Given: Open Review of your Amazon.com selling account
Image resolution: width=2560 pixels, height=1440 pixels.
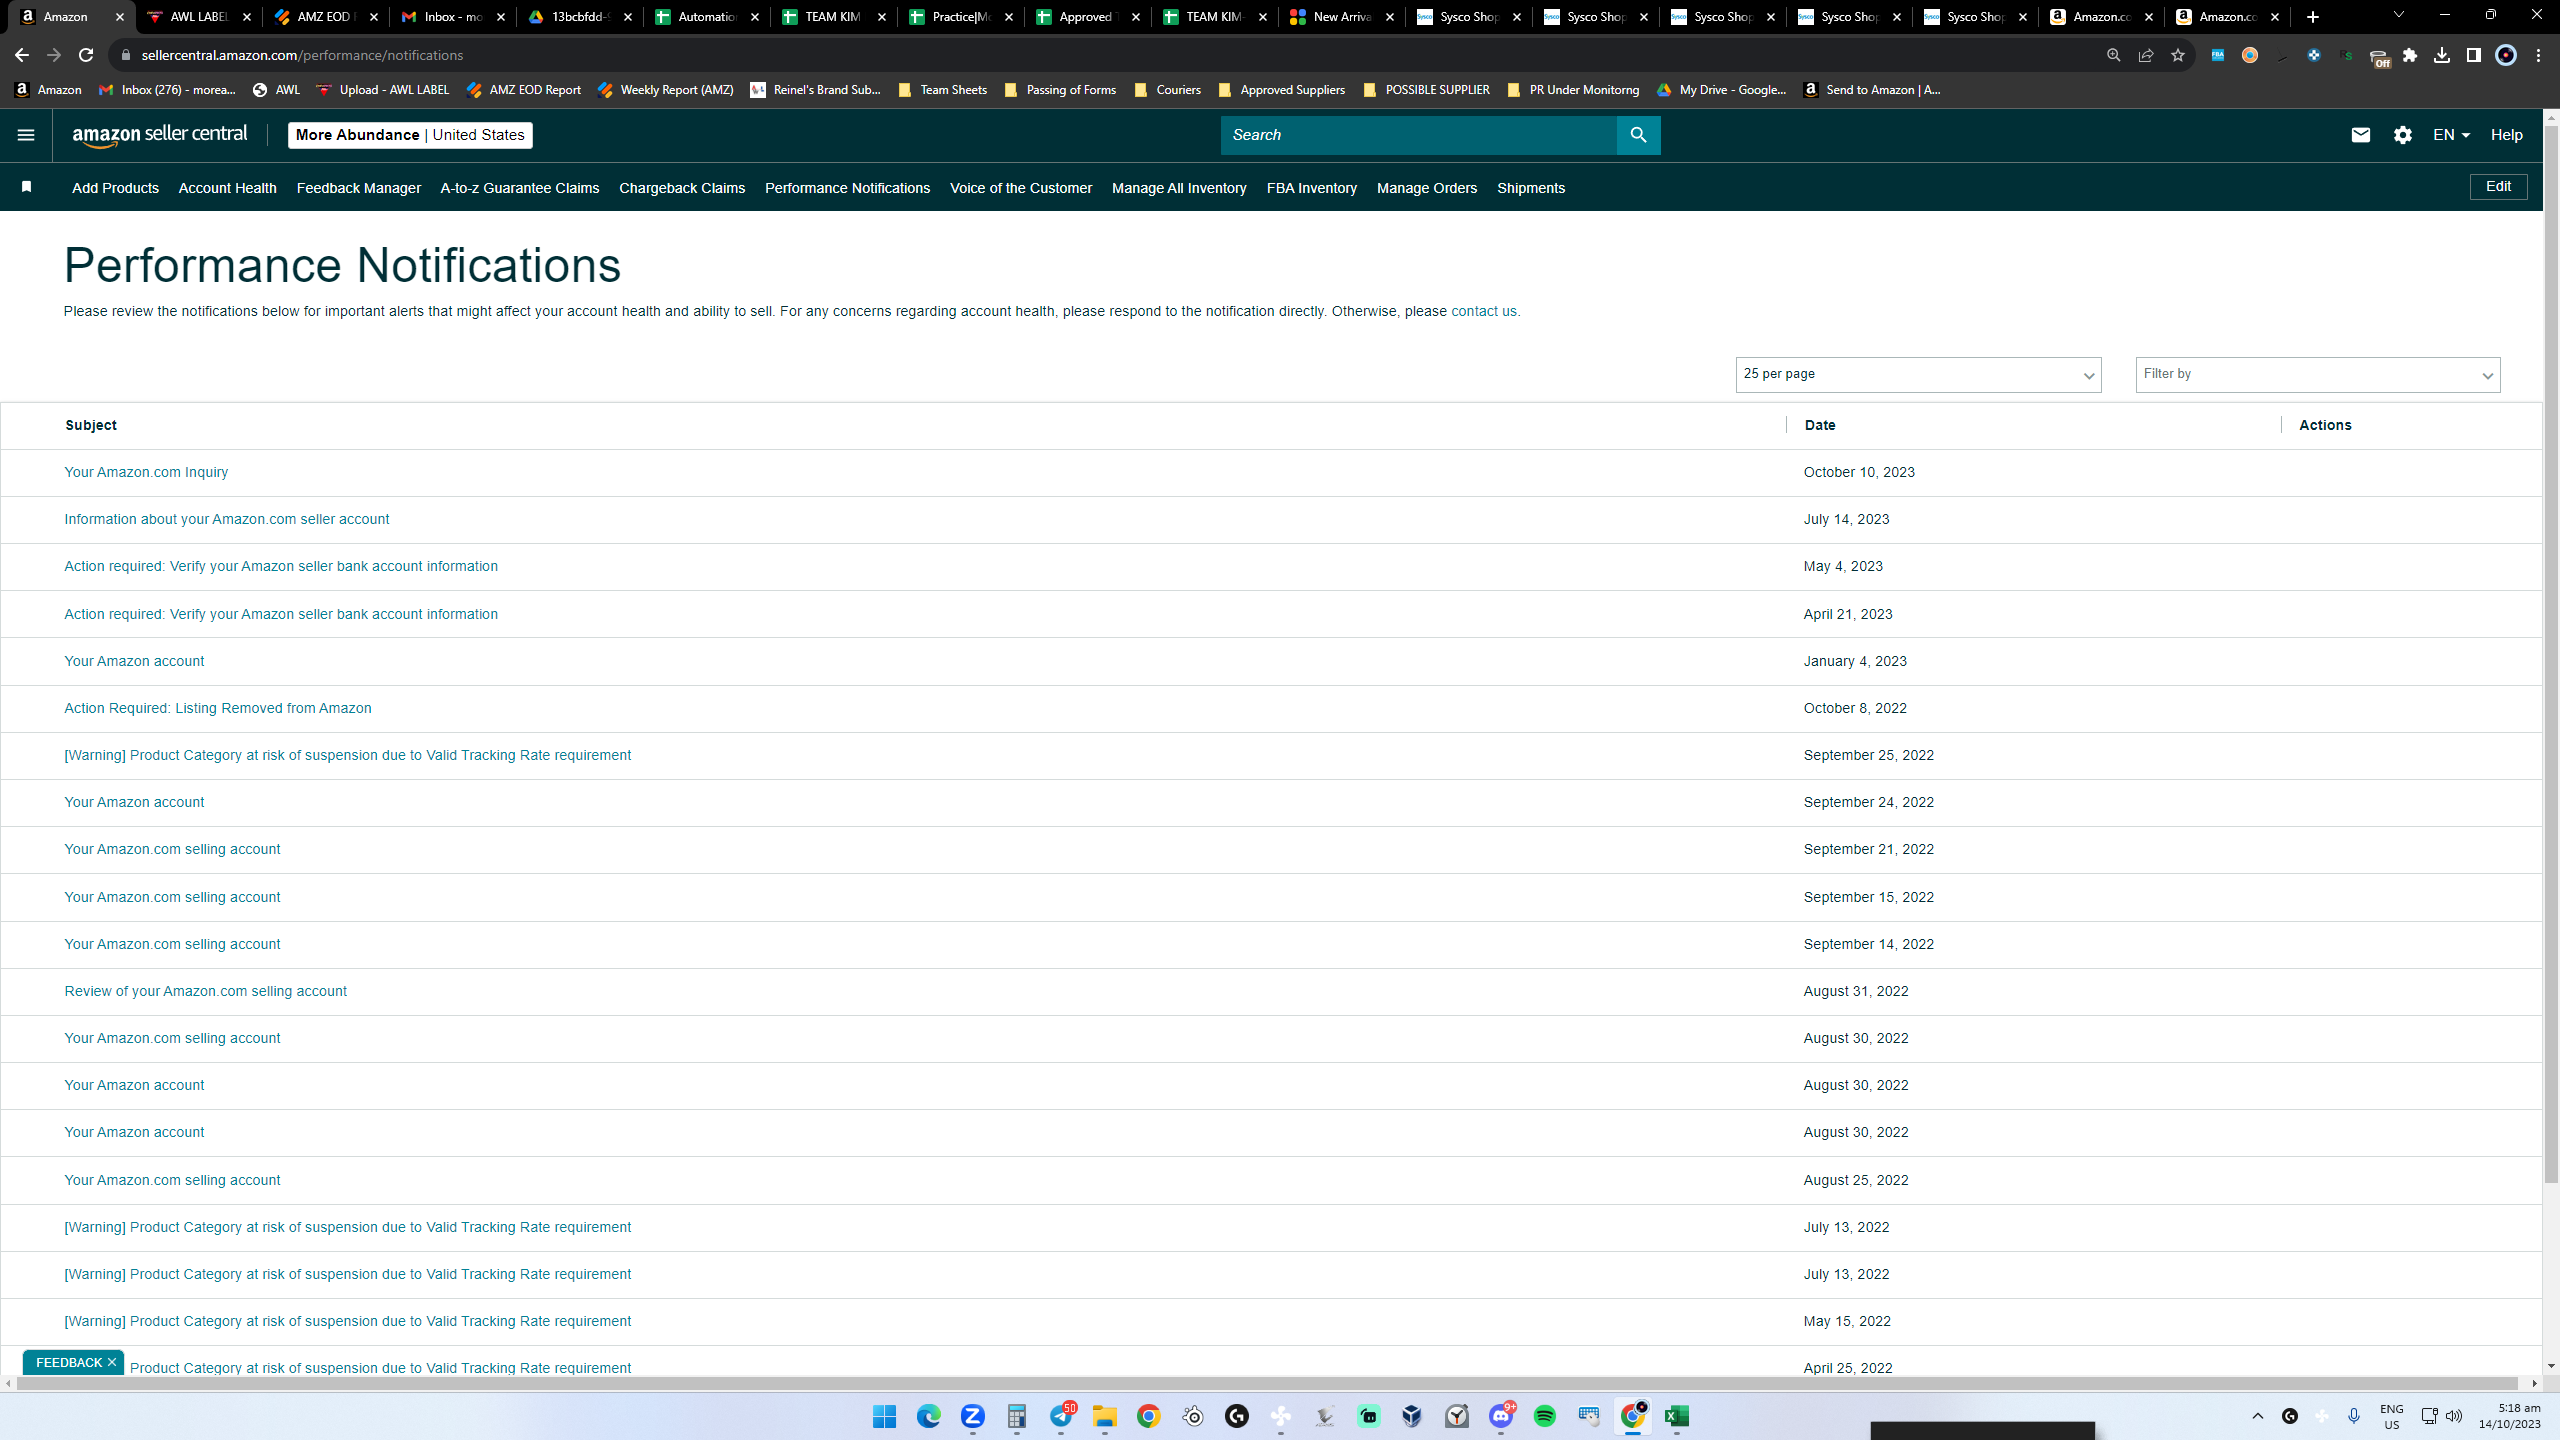Looking at the screenshot, I should click(x=206, y=991).
